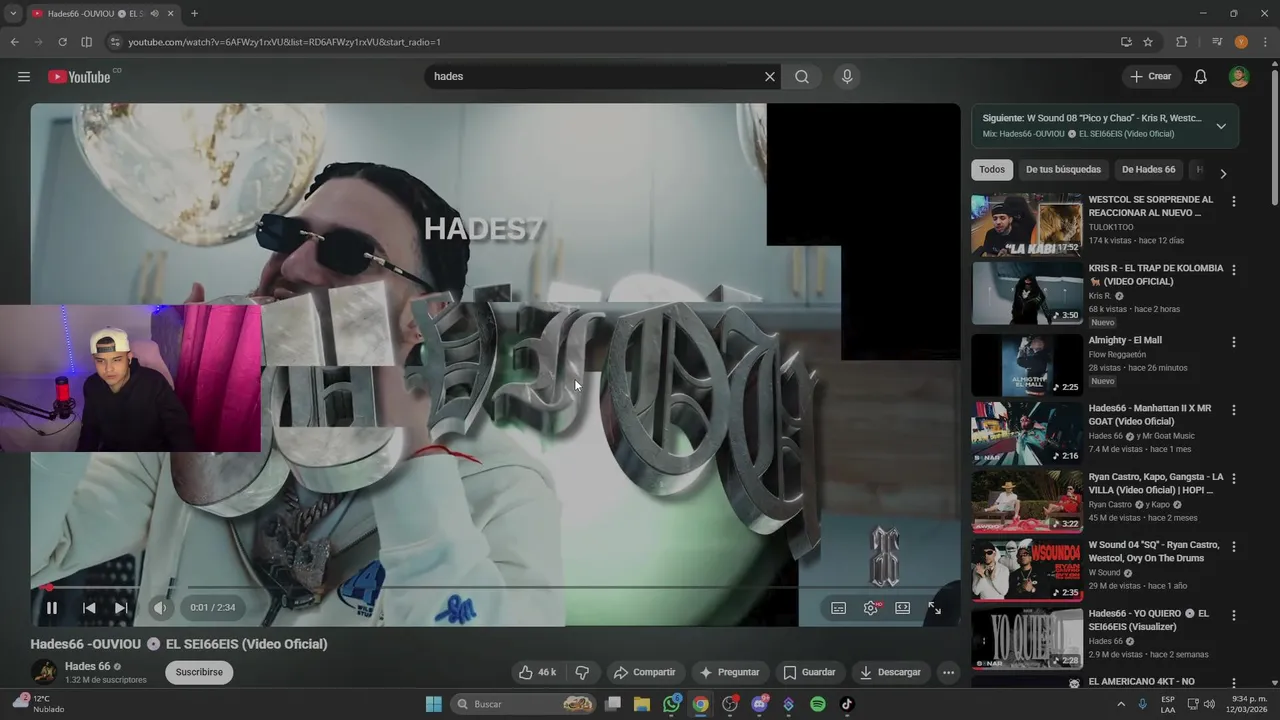
Task: Open YouTube notifications bell
Action: tap(1201, 77)
